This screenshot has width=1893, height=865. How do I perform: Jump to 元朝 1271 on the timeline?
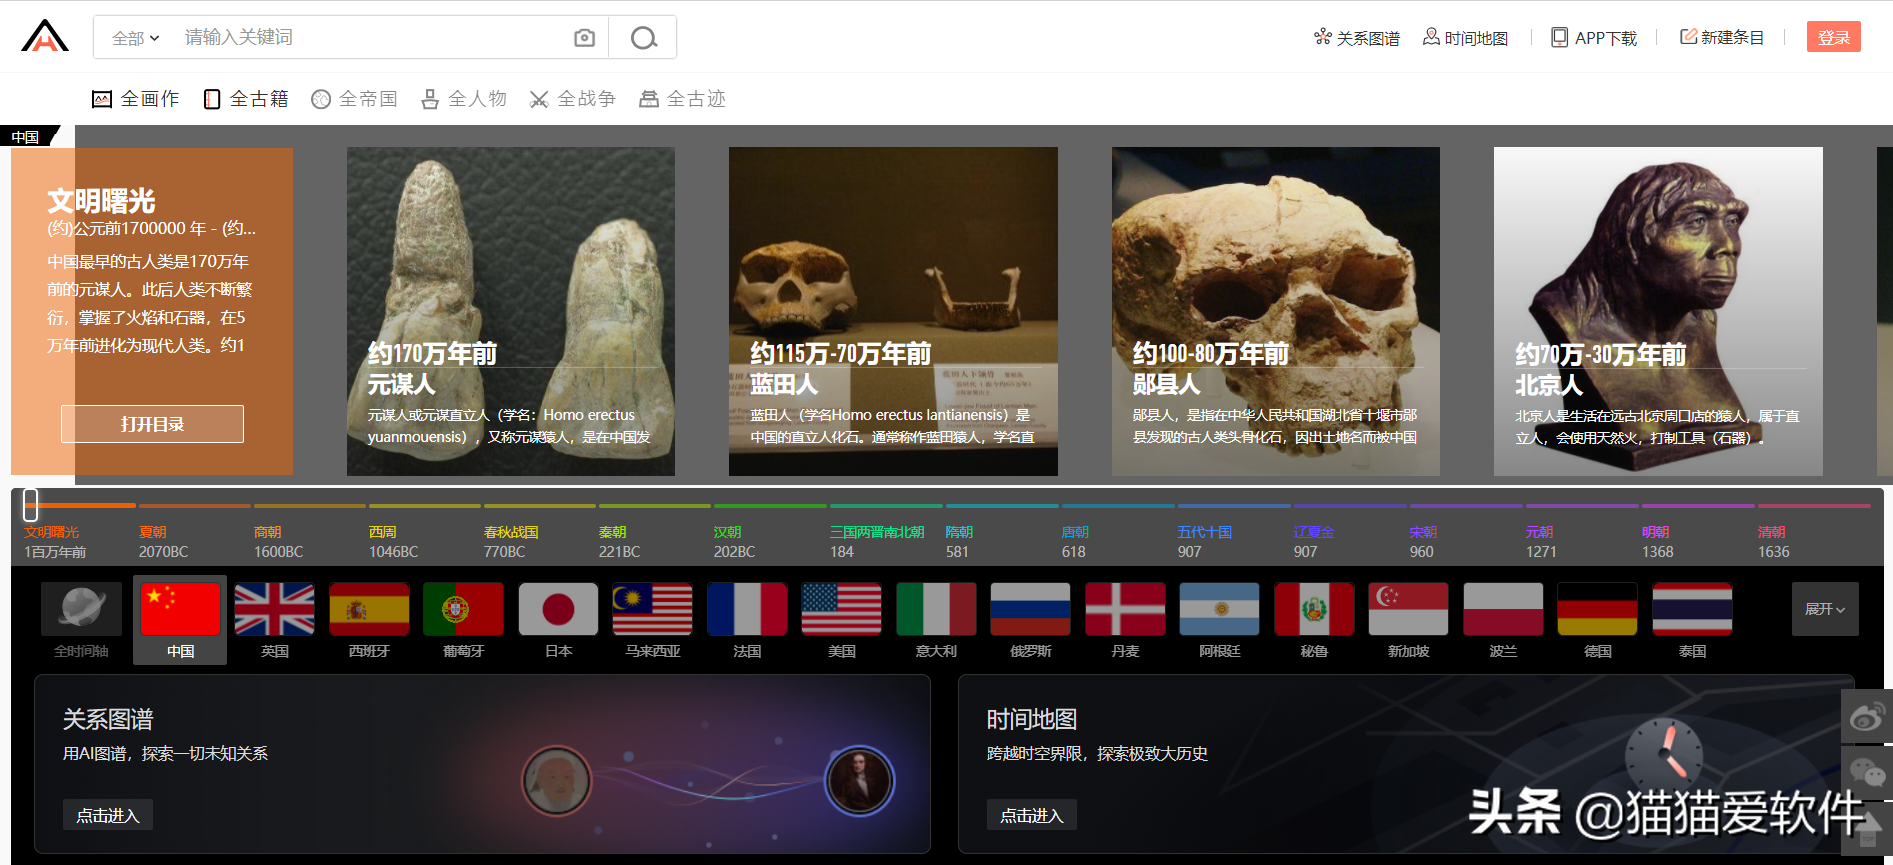pos(1541,541)
